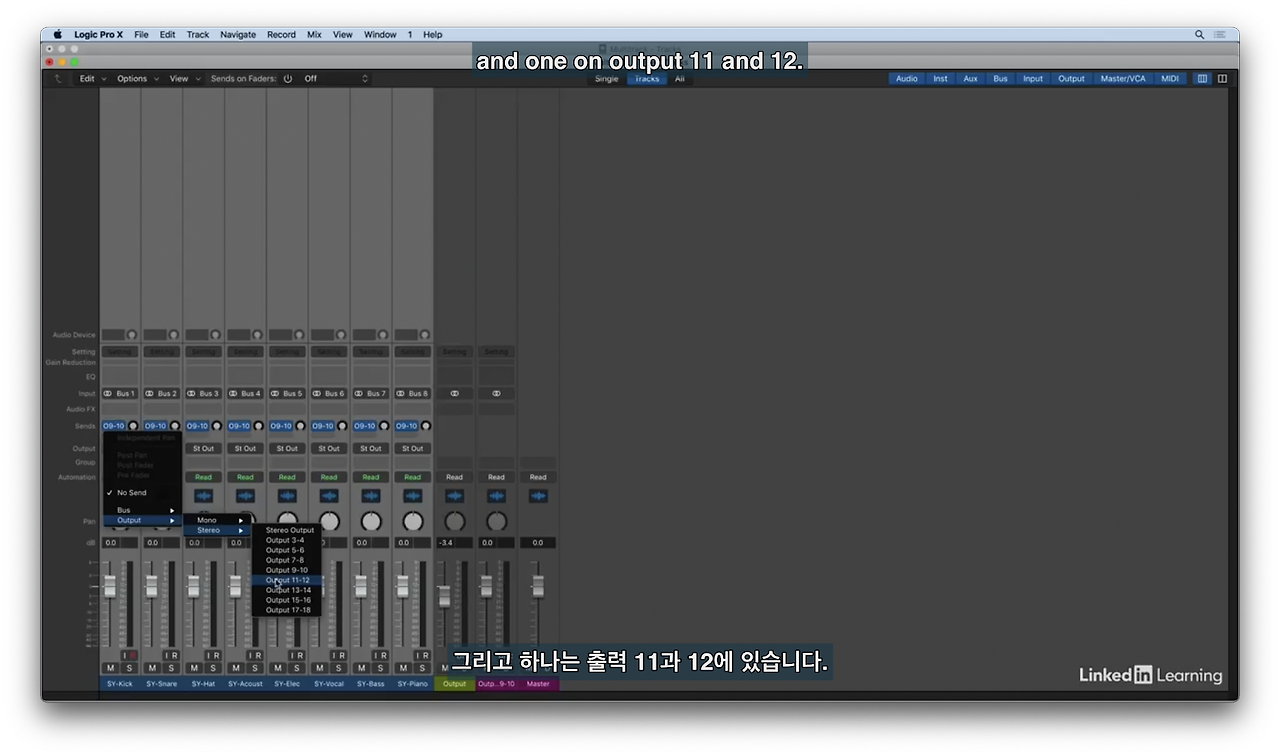The image size is (1280, 756).
Task: Click send level knob on SY-Bass strip
Action: coord(384,426)
